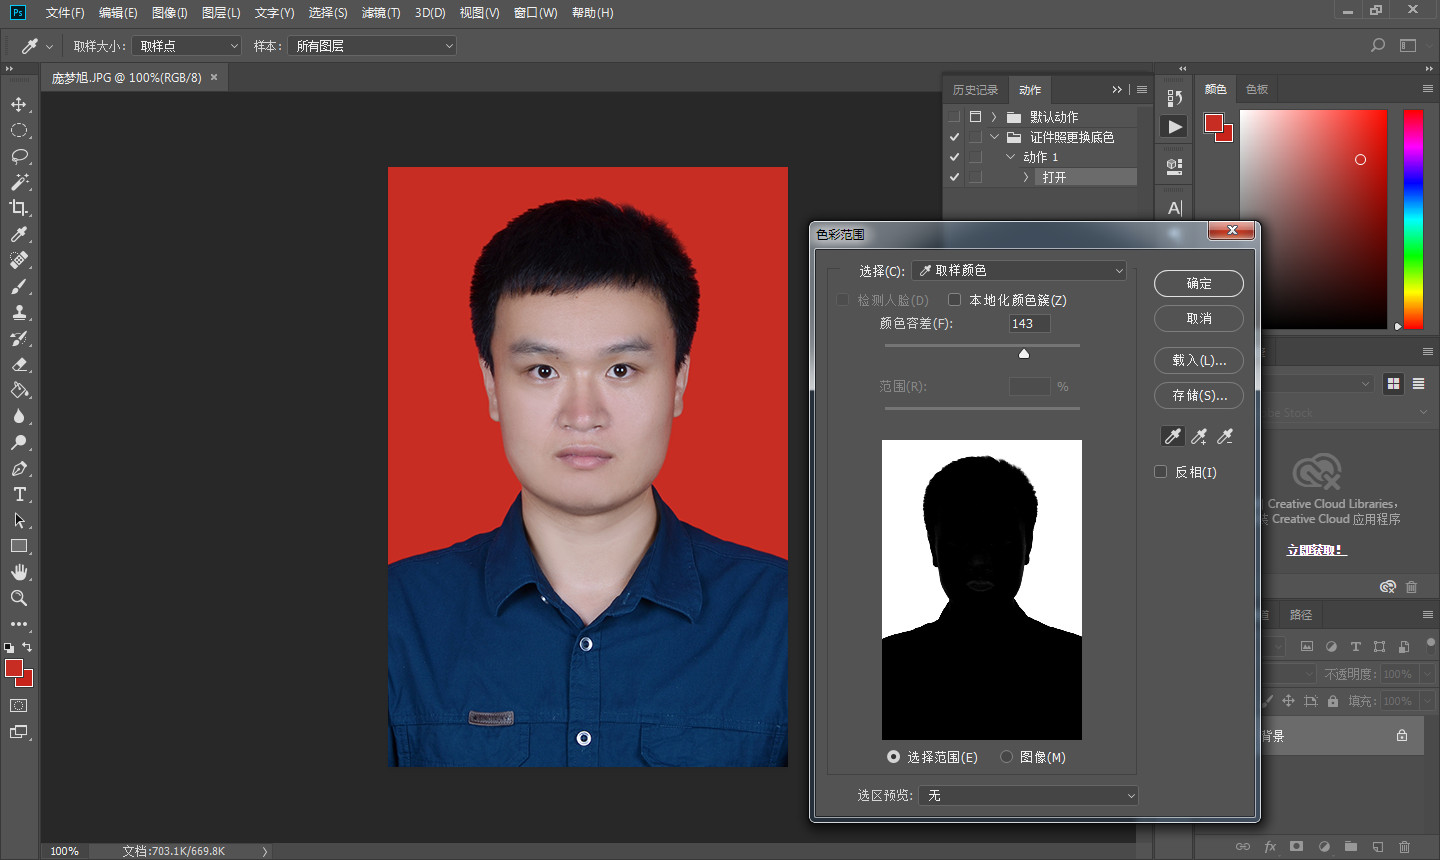The height and width of the screenshot is (860, 1440).
Task: Click the Play action icon in dock
Action: point(1175,127)
